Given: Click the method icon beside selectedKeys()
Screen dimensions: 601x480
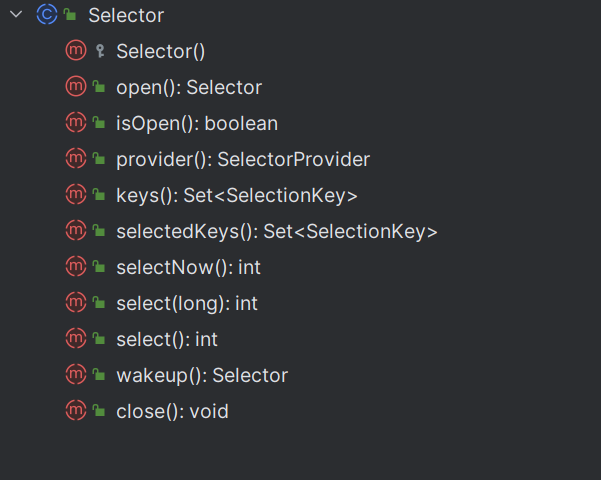Looking at the screenshot, I should 75,231.
